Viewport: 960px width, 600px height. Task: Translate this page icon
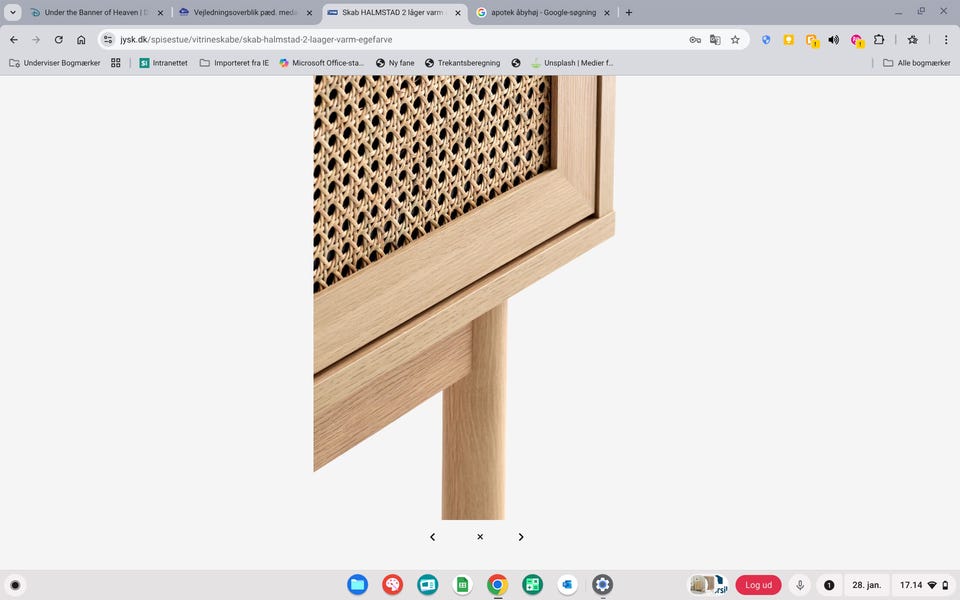pos(715,40)
